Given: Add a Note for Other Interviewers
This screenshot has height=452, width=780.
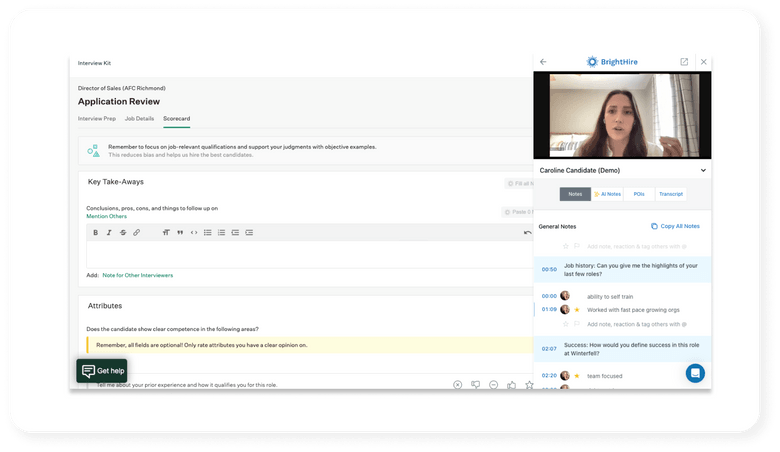Looking at the screenshot, I should pyautogui.click(x=138, y=275).
